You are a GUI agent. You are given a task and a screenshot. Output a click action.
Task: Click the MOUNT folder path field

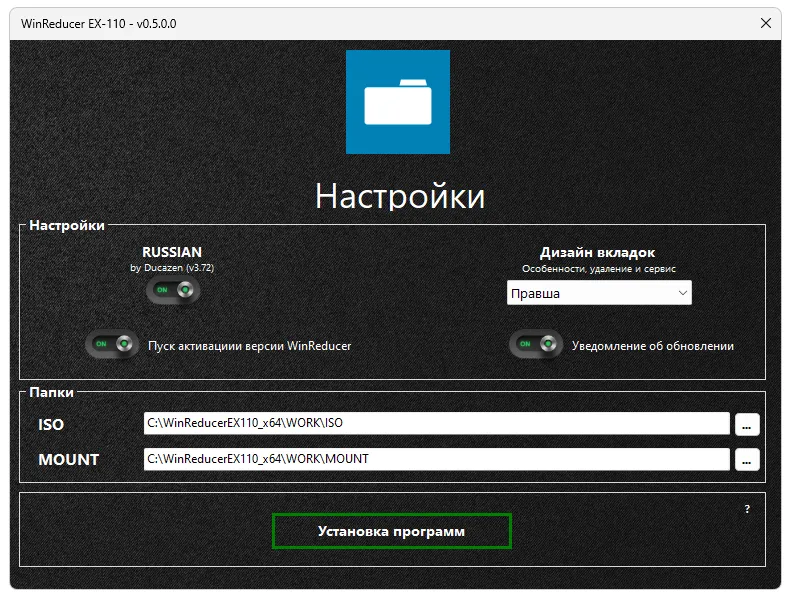click(437, 459)
